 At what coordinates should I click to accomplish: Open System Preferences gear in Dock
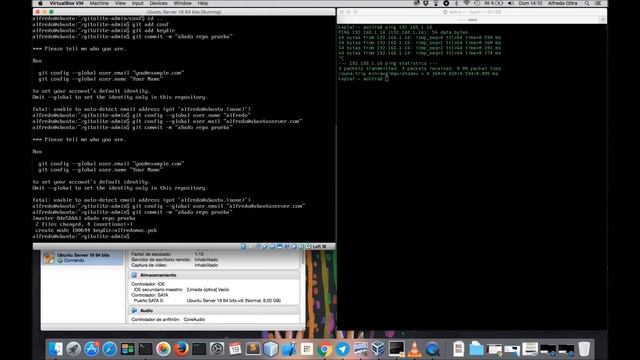217,349
